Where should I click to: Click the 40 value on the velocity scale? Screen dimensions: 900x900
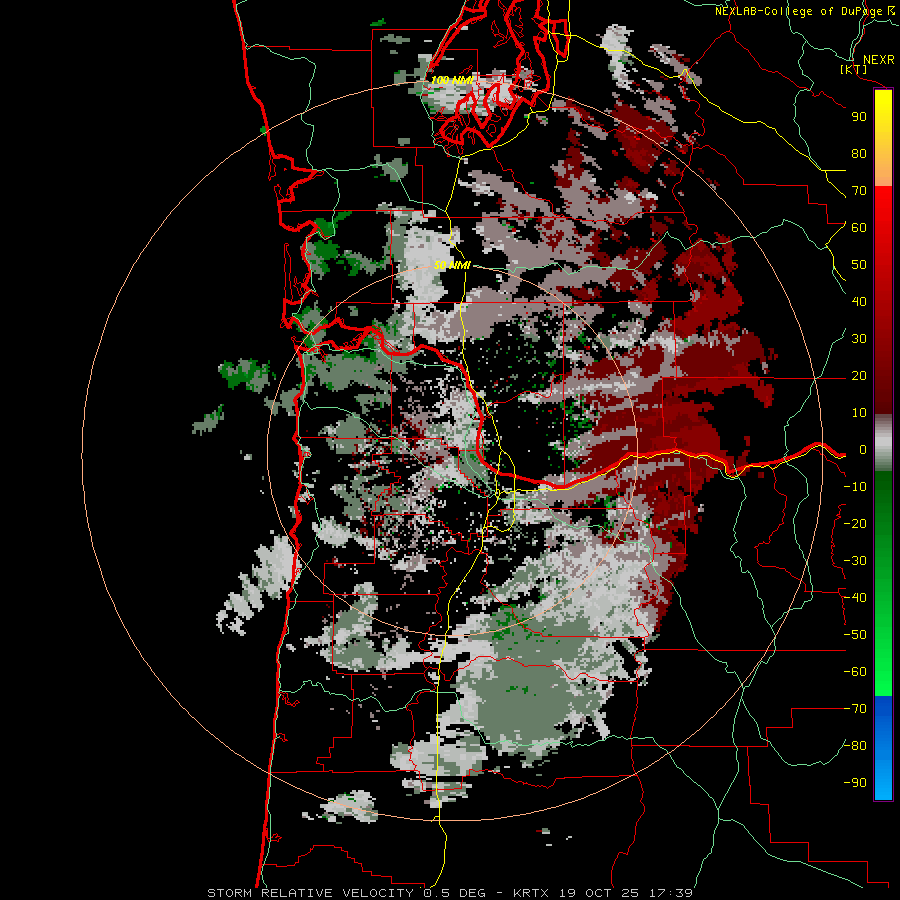pos(859,302)
